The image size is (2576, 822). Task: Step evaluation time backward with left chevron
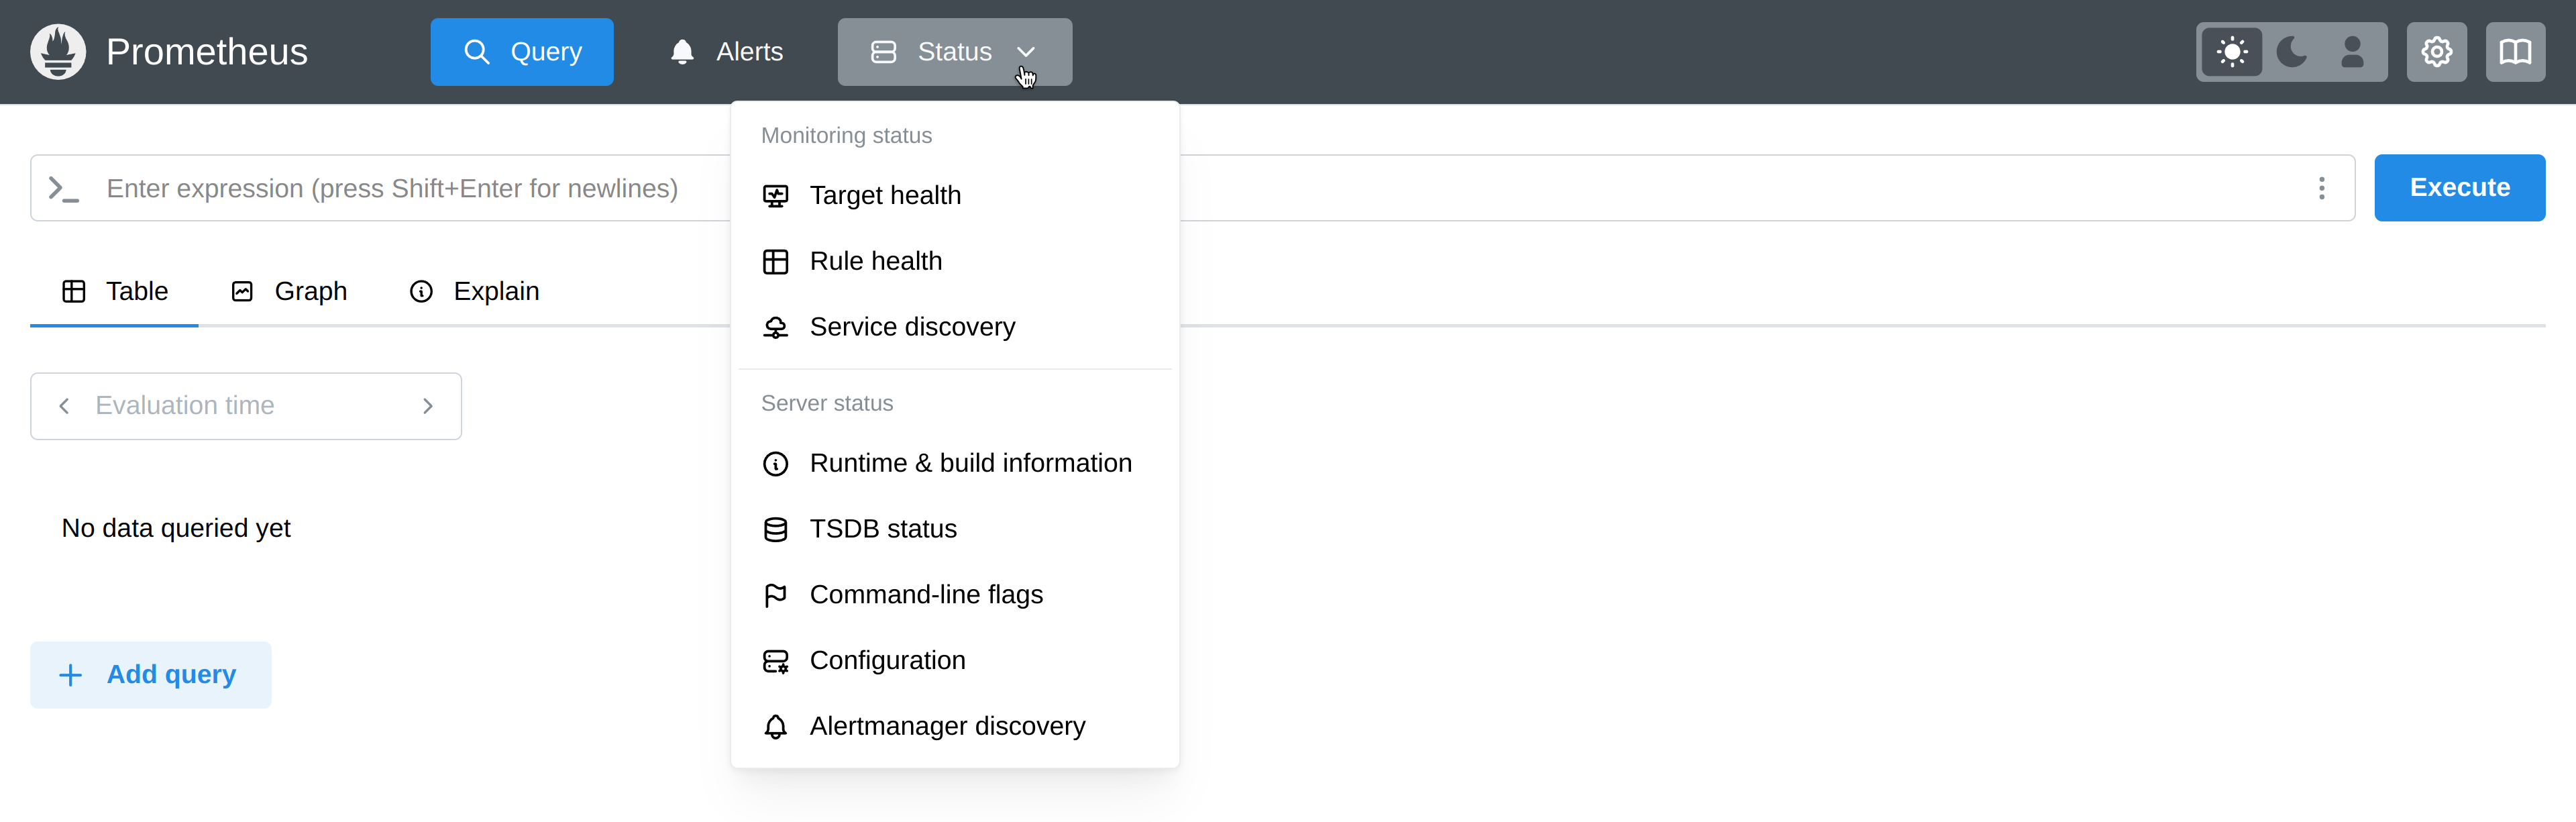(64, 406)
